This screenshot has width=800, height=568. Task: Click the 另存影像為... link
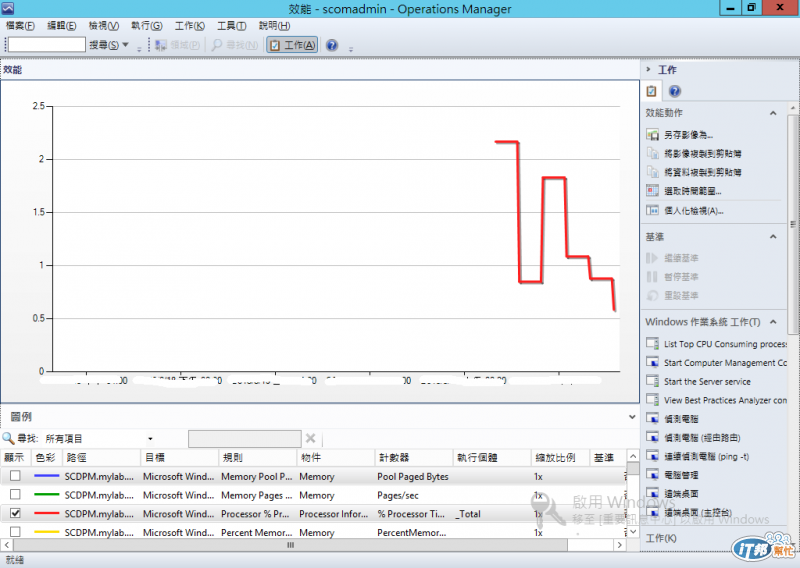[688, 135]
